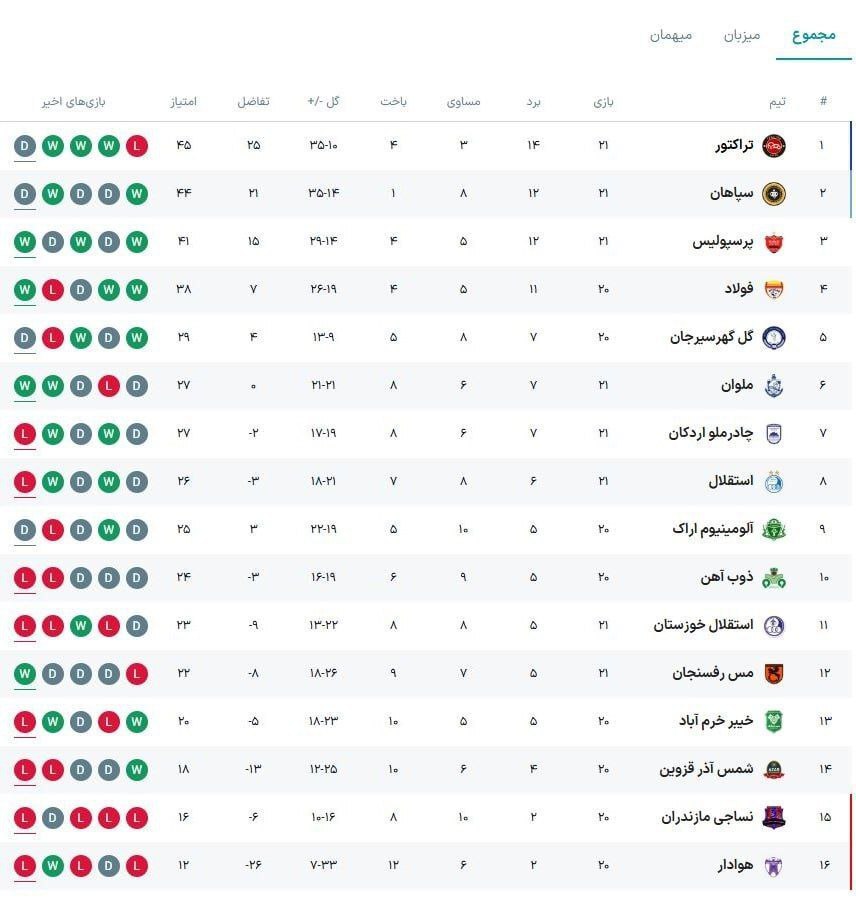Image resolution: width=856 pixels, height=900 pixels.
Task: Sort table by امتیاز column header
Action: tap(180, 101)
